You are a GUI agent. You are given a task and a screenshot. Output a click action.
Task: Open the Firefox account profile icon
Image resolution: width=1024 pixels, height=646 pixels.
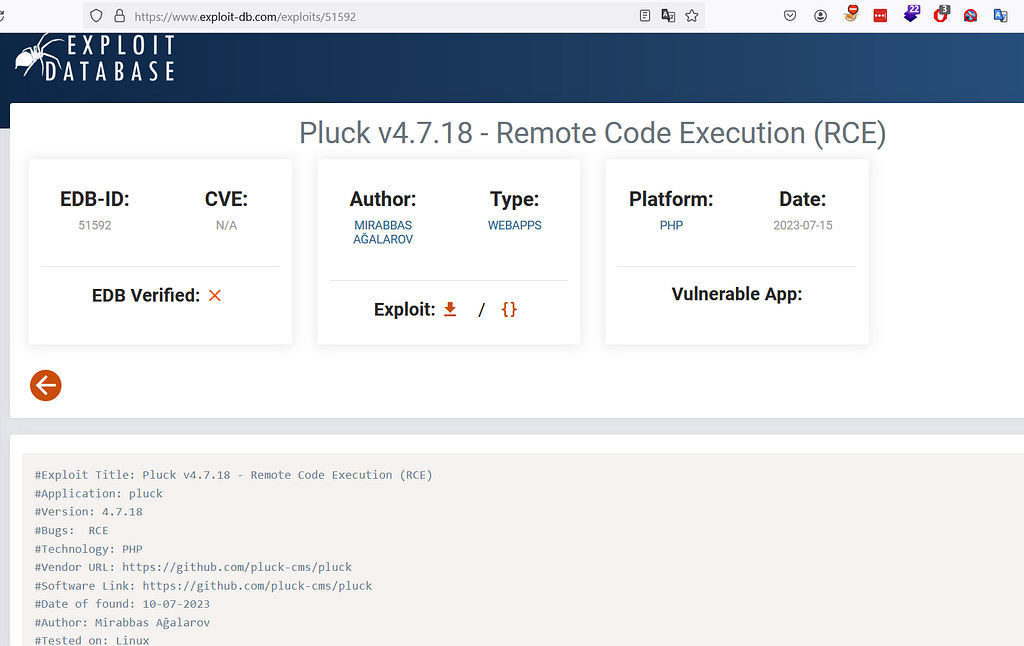click(x=821, y=16)
